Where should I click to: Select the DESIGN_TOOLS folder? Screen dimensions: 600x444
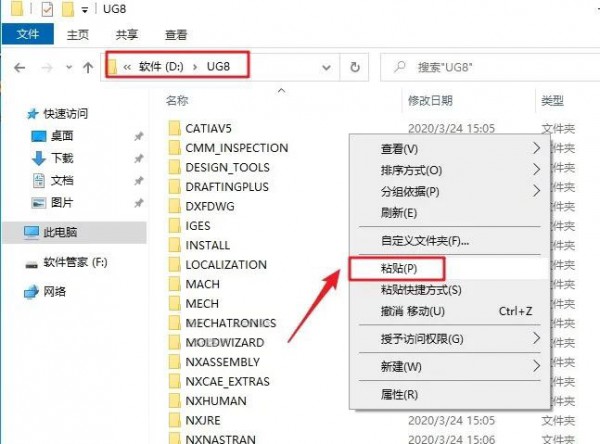[219, 167]
